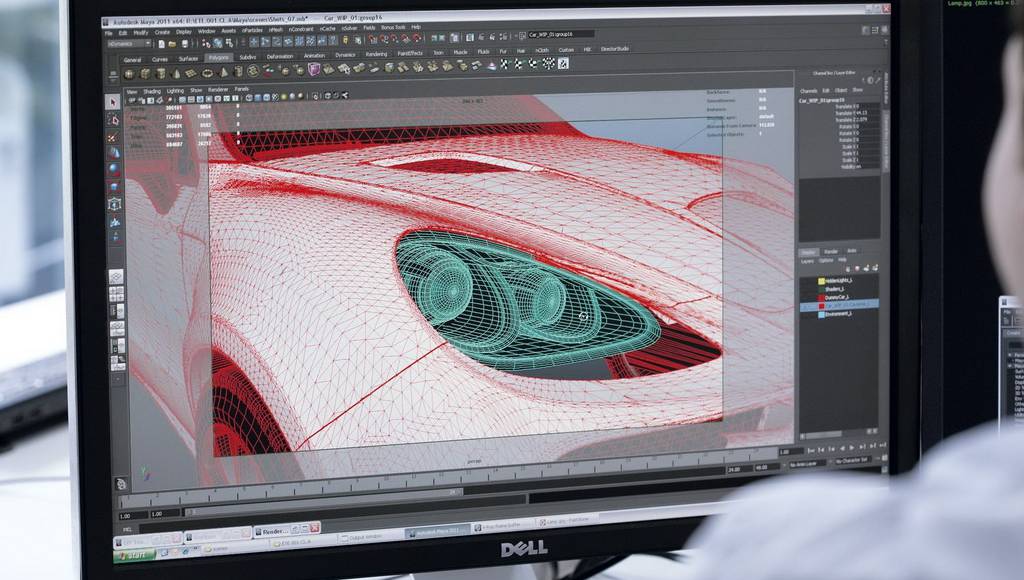
Task: Click the Open Scene folder icon
Action: (172, 44)
